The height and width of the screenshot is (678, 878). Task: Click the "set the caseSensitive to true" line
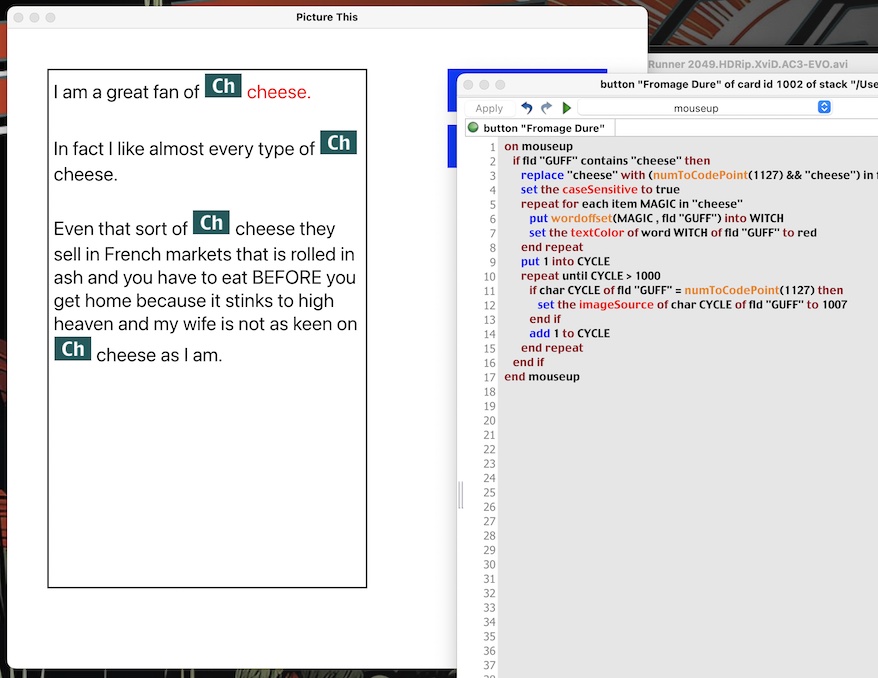(599, 189)
